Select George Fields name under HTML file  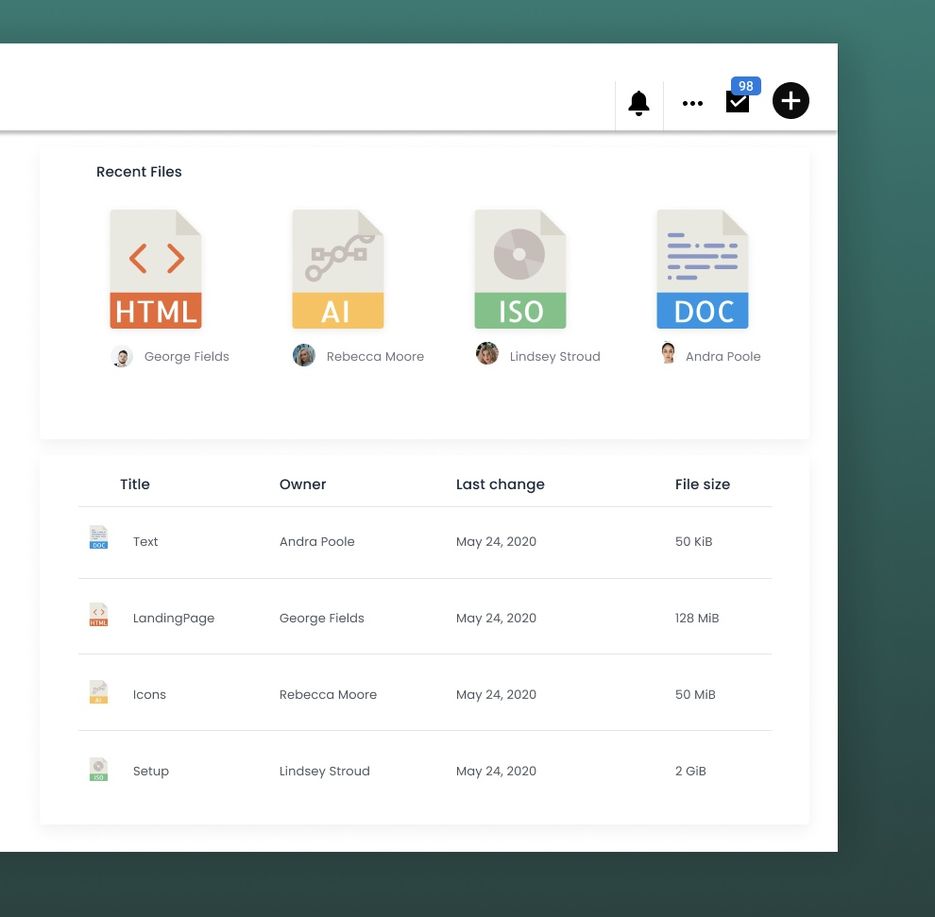[187, 357]
